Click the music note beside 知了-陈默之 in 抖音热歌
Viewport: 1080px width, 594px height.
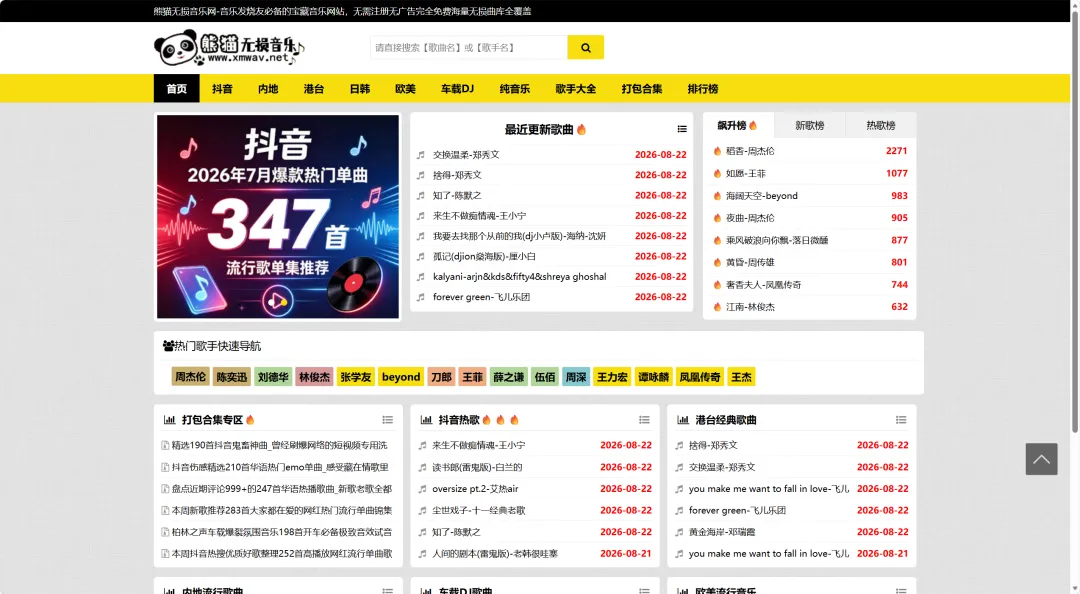(x=422, y=532)
